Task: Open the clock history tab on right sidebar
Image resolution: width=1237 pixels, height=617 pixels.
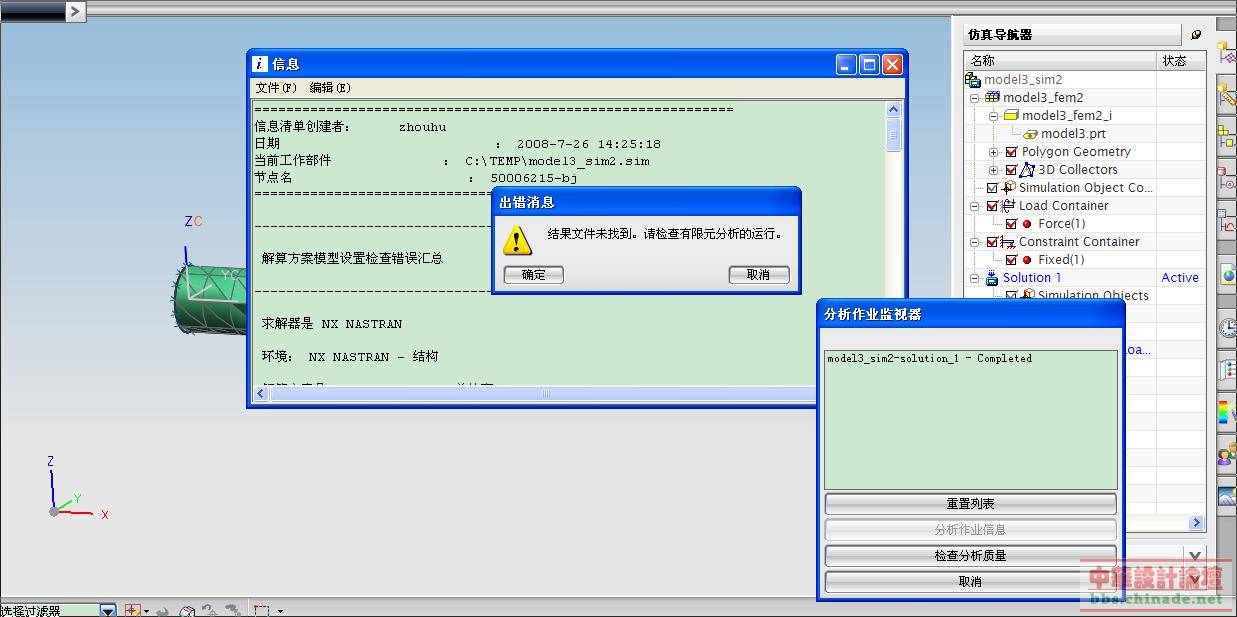Action: (1227, 327)
